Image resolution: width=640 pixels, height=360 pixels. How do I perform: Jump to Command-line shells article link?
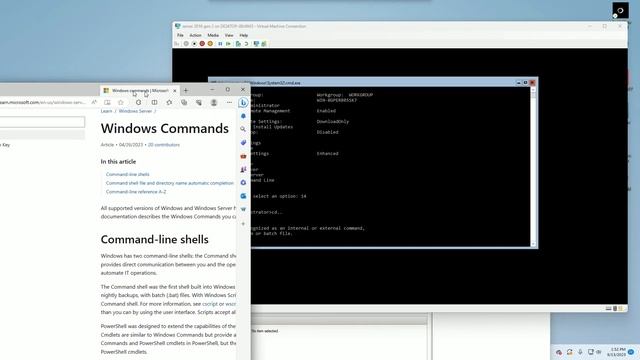(x=128, y=174)
